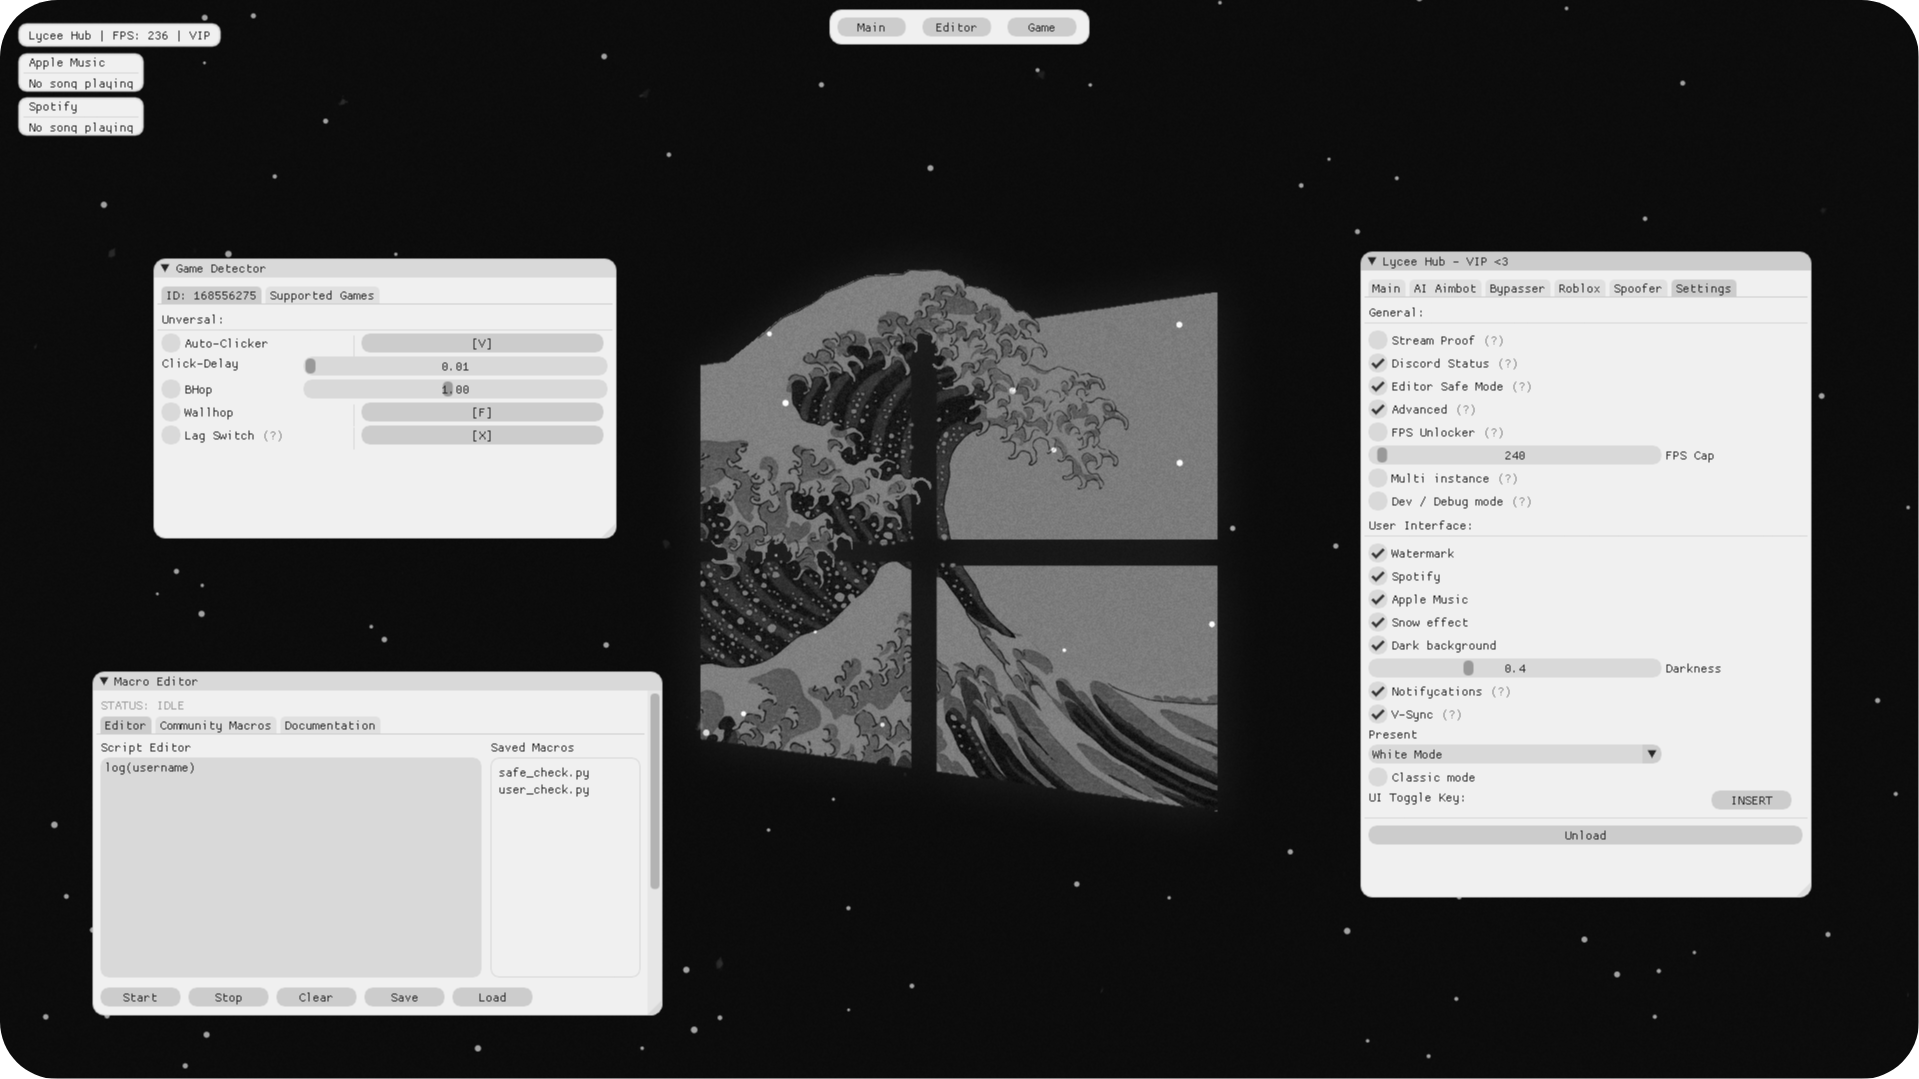Enable the Lag Switch checkbox
The height and width of the screenshot is (1079, 1919).
[x=171, y=435]
